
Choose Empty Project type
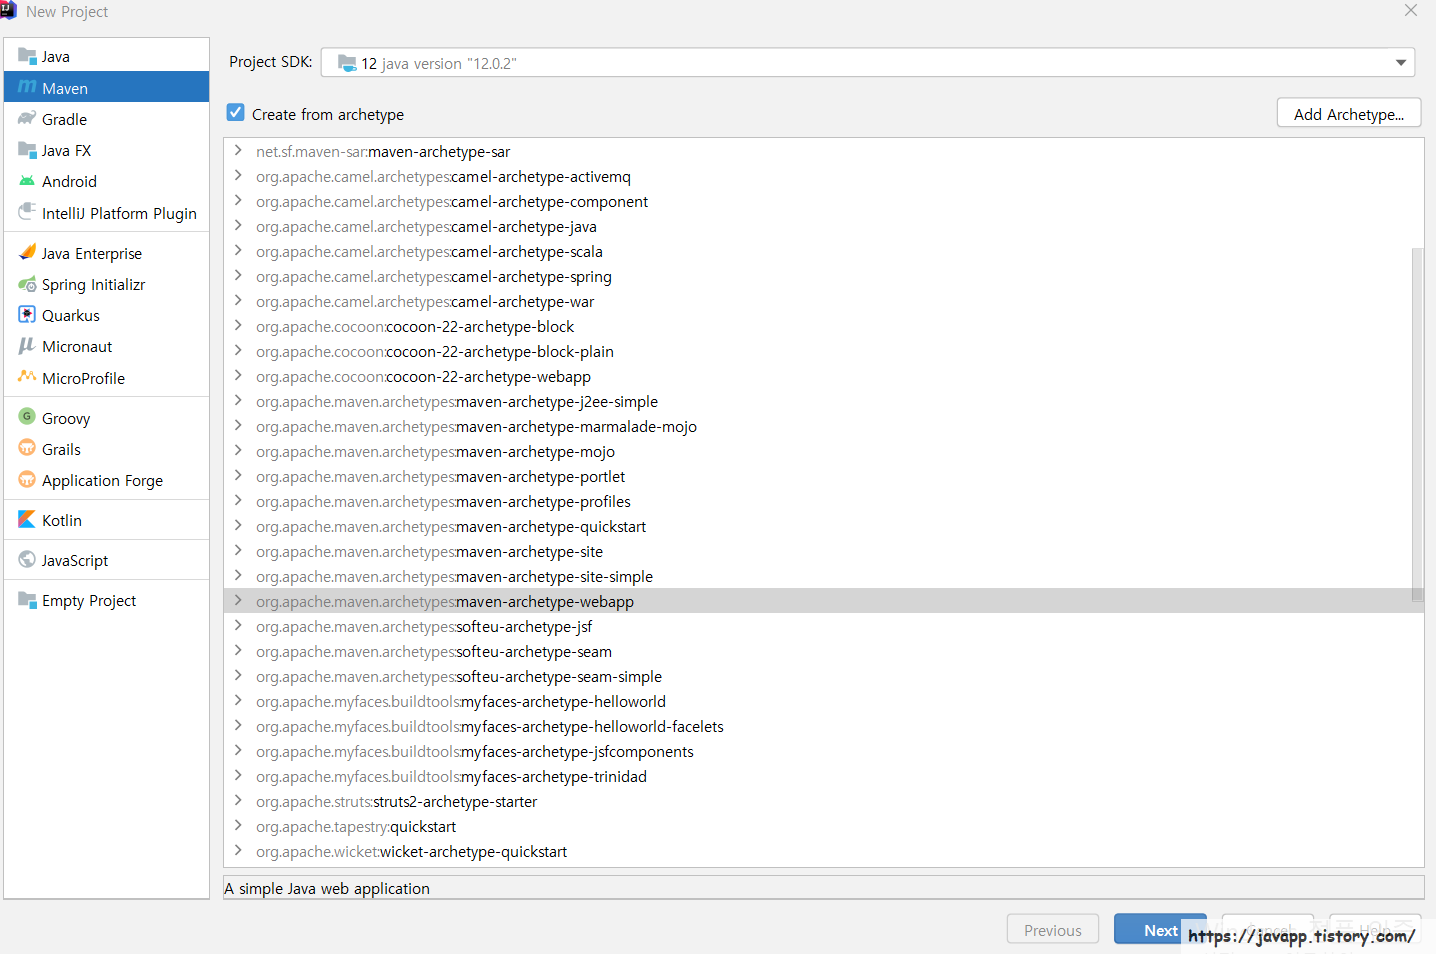pyautogui.click(x=107, y=600)
